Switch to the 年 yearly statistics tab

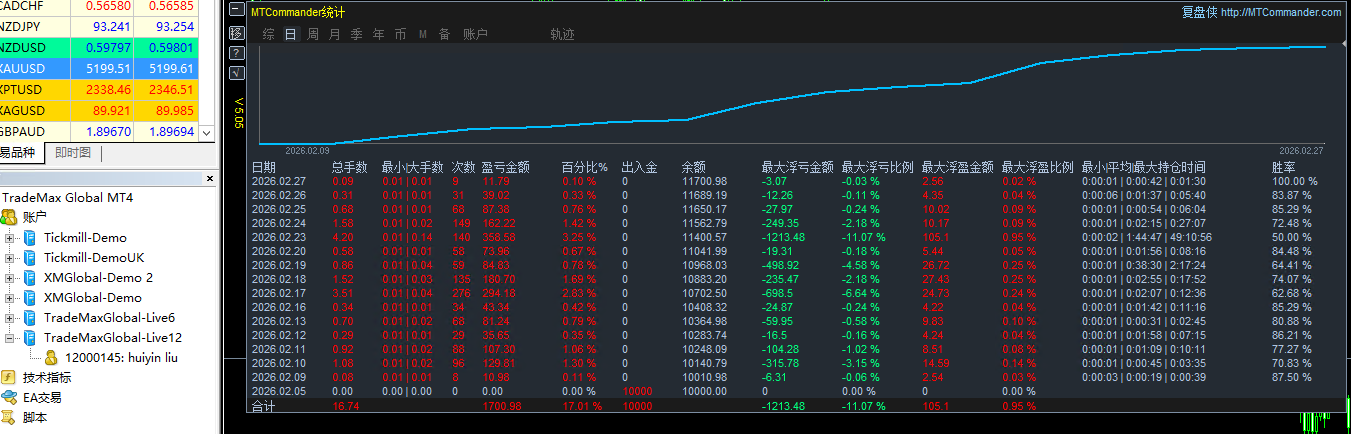point(378,34)
